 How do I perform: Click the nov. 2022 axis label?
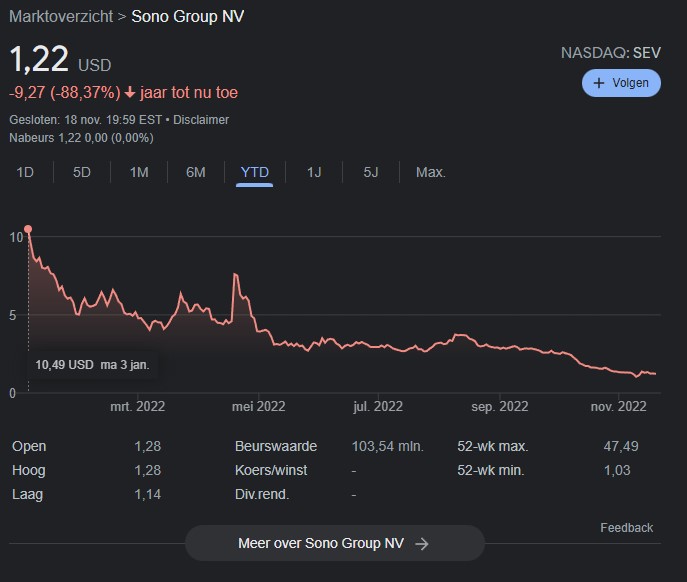pos(619,406)
